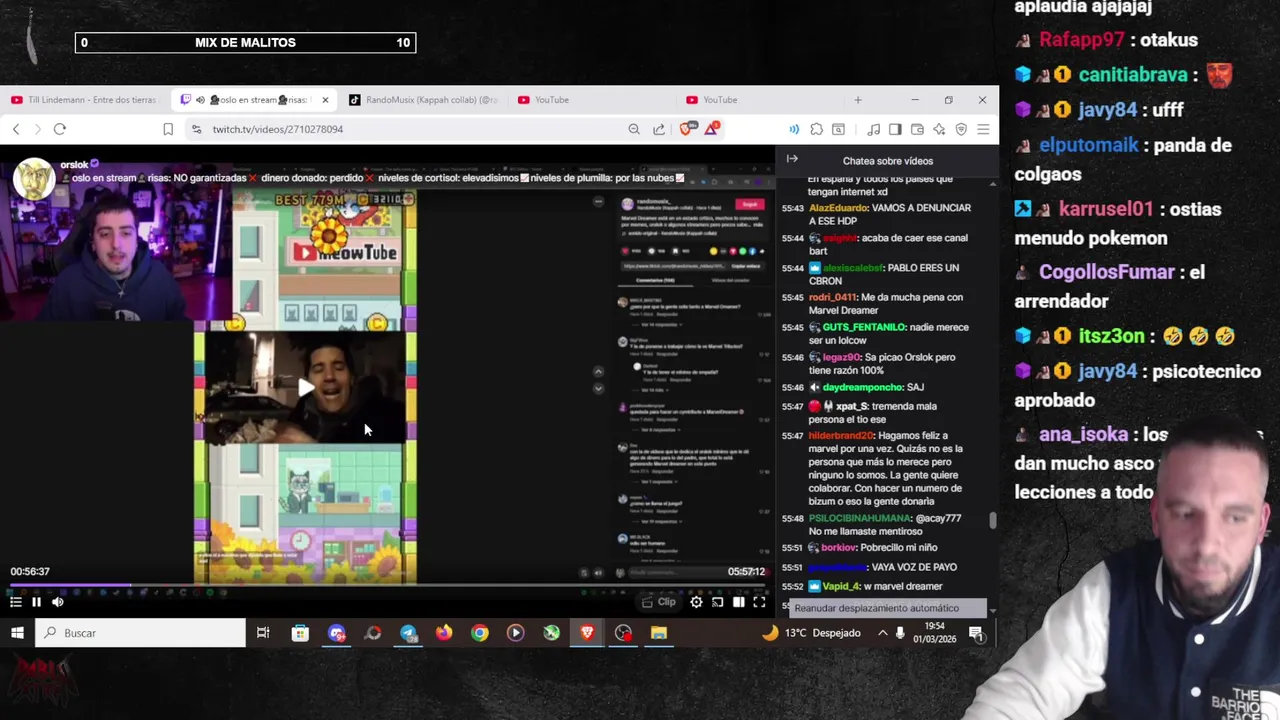Open Brave Shields lion icon
The width and height of the screenshot is (1280, 720).
[687, 129]
